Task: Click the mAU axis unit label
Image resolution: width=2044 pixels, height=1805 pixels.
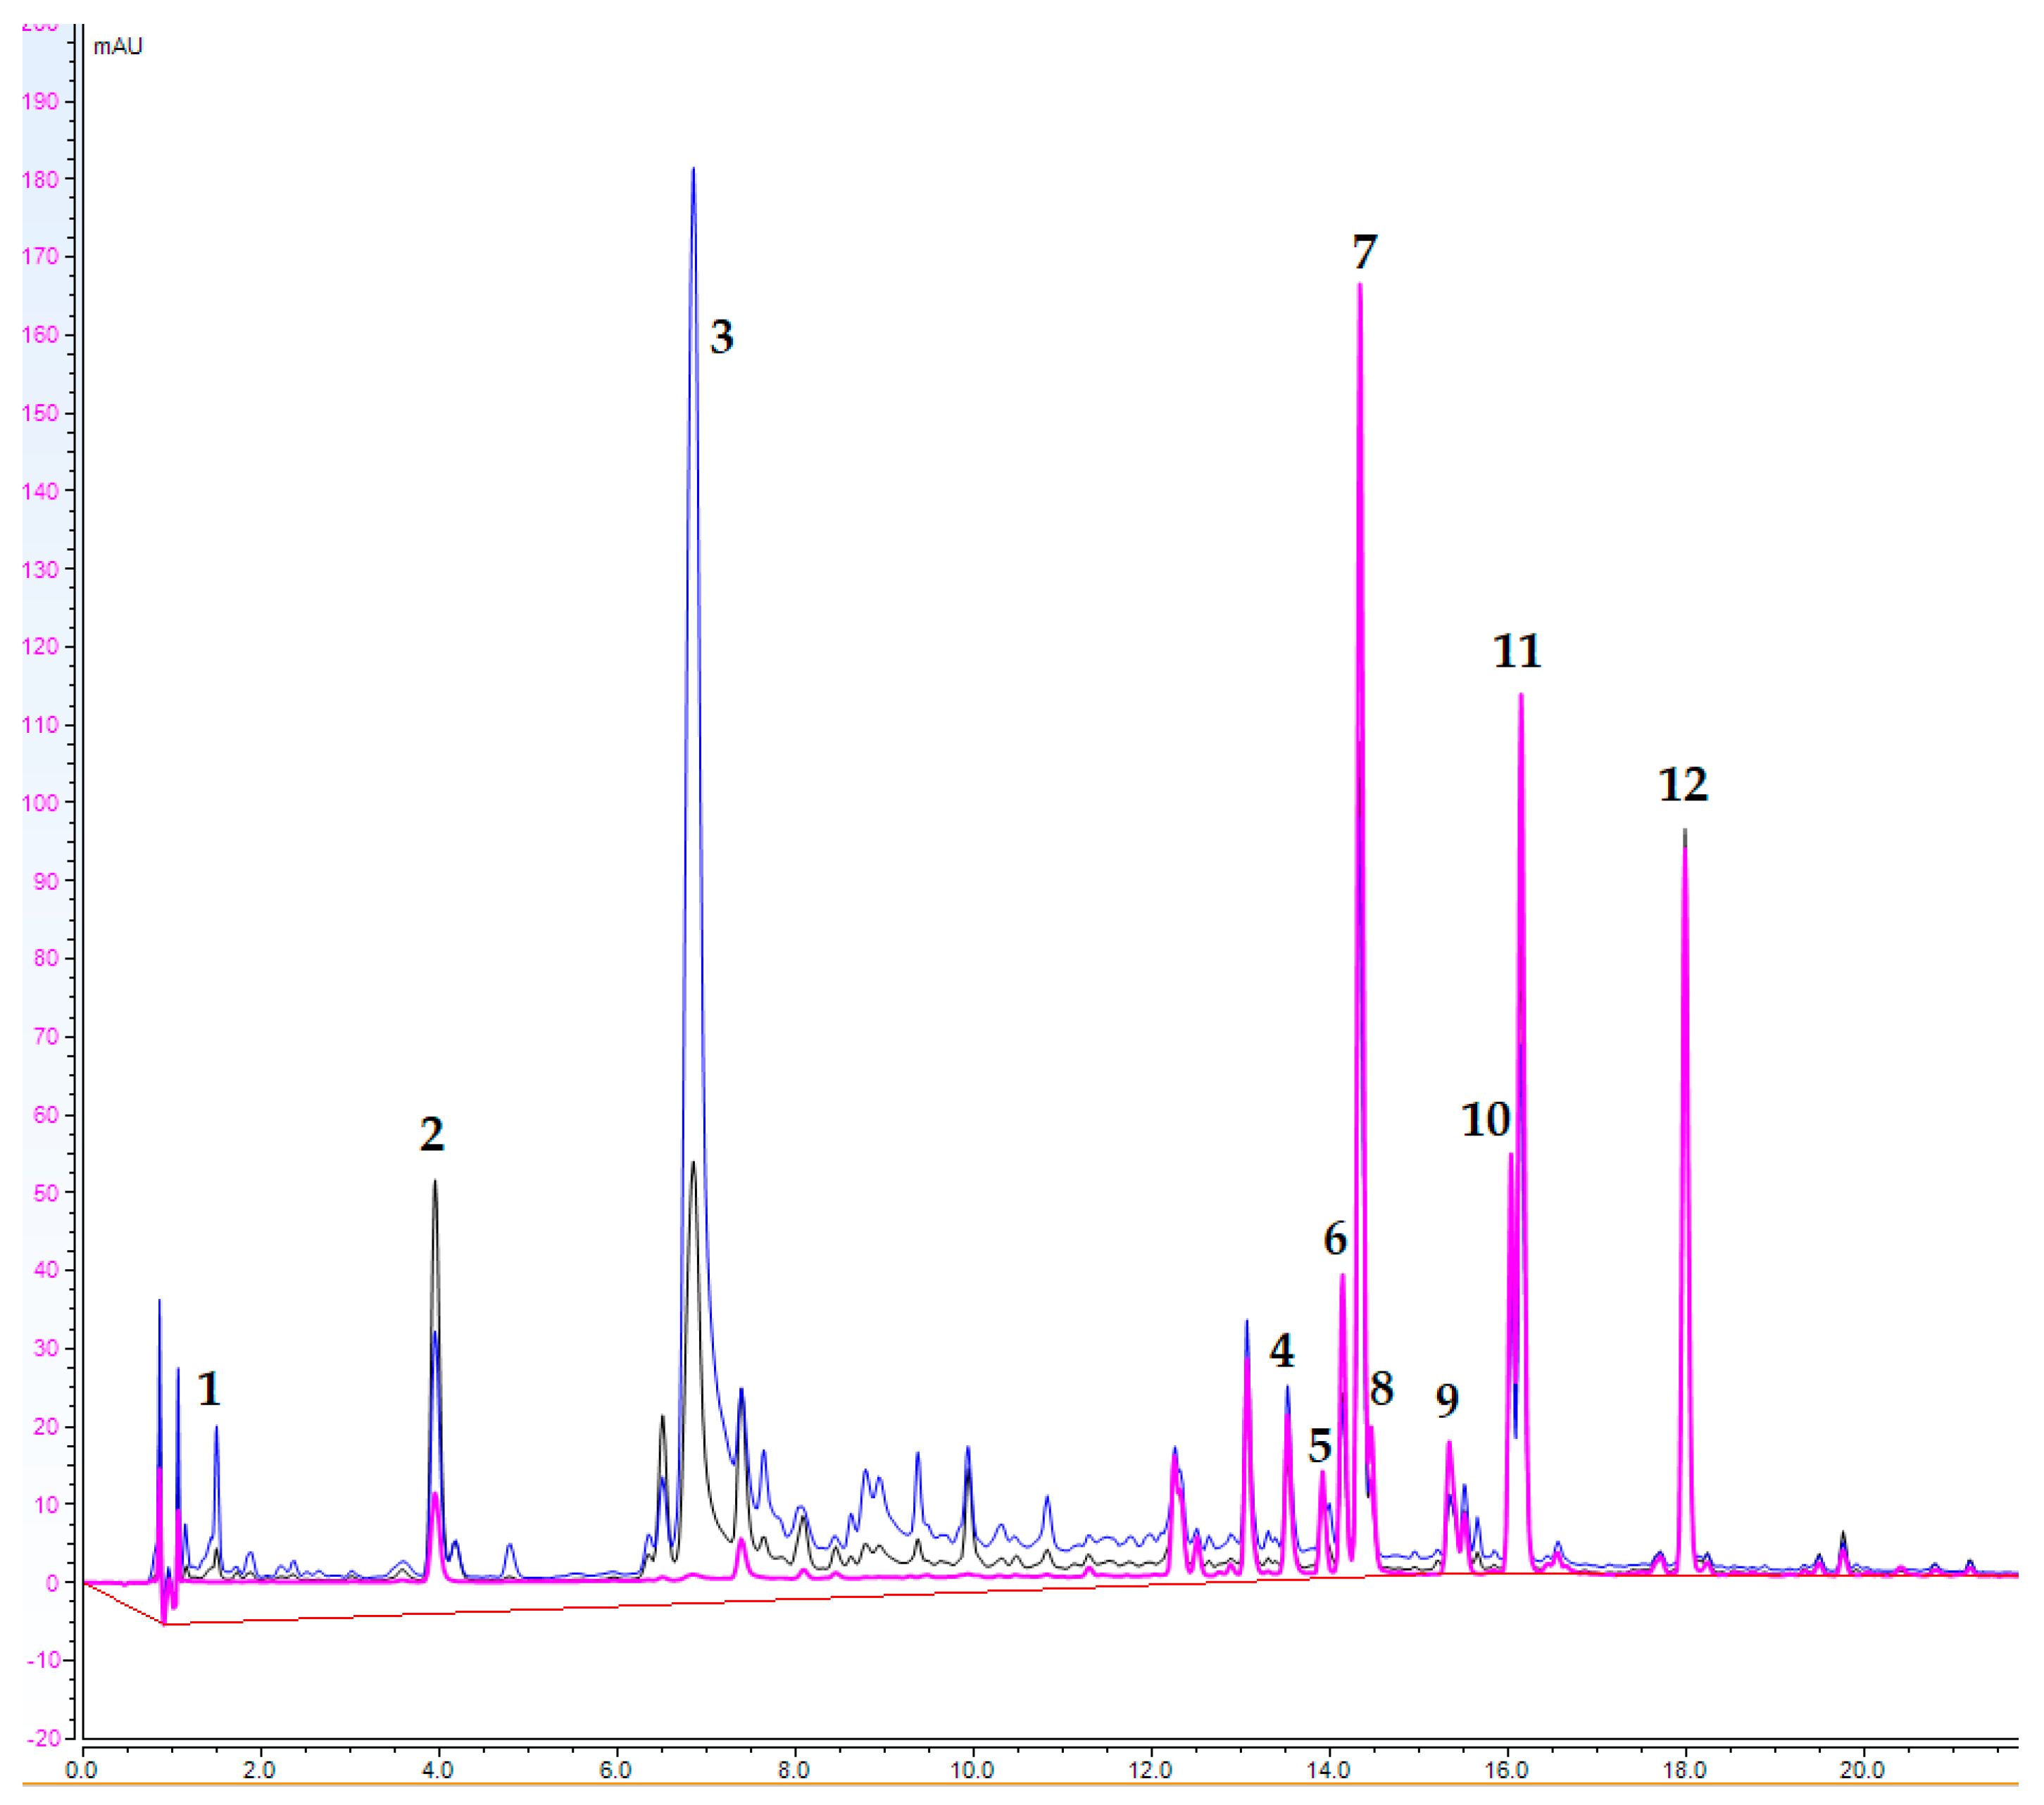Action: pos(117,47)
